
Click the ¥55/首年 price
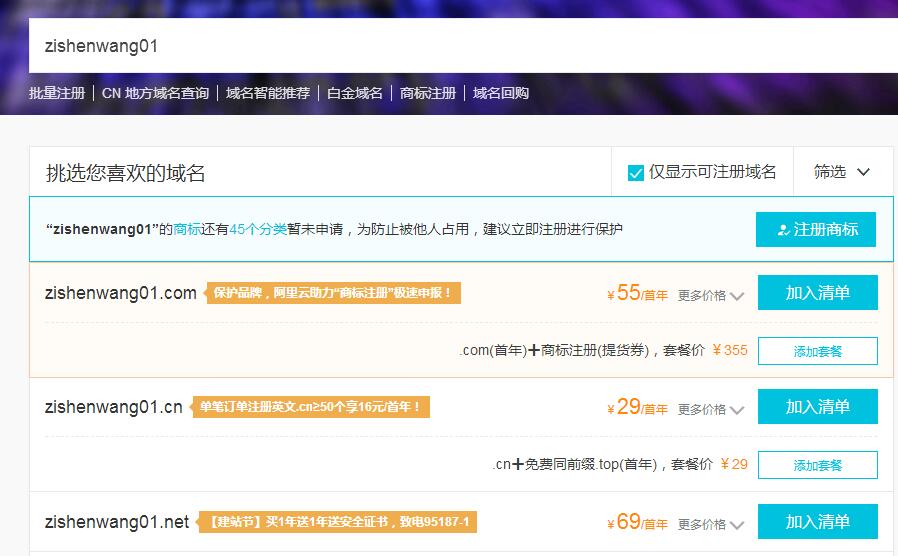(637, 293)
